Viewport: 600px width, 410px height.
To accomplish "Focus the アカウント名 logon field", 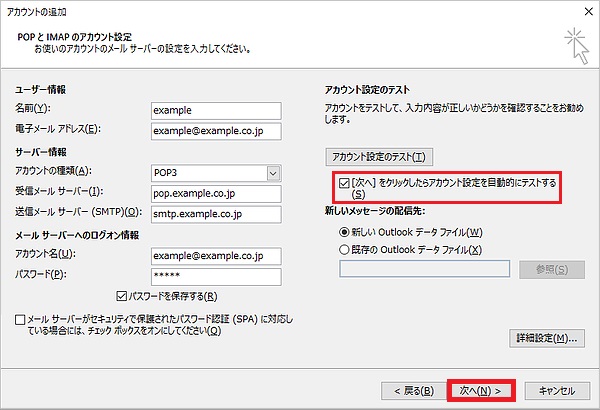I will 215,256.
